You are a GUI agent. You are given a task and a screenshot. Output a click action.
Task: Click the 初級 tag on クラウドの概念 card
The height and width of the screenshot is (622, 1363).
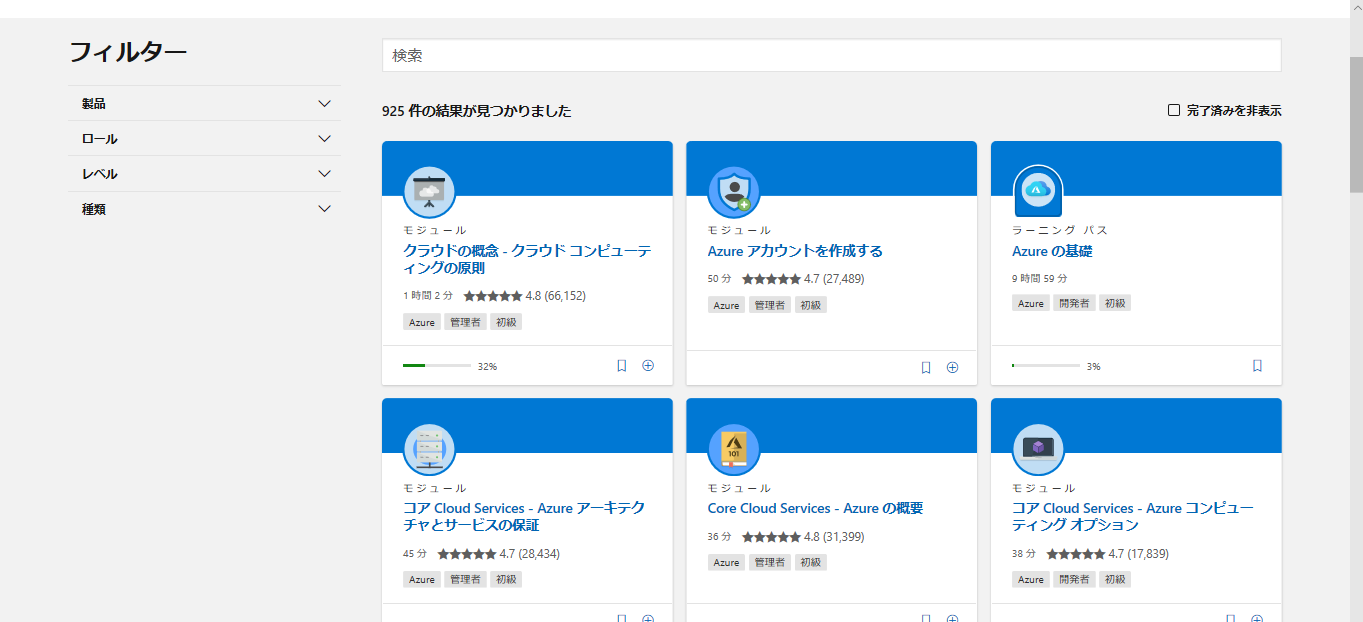point(506,322)
